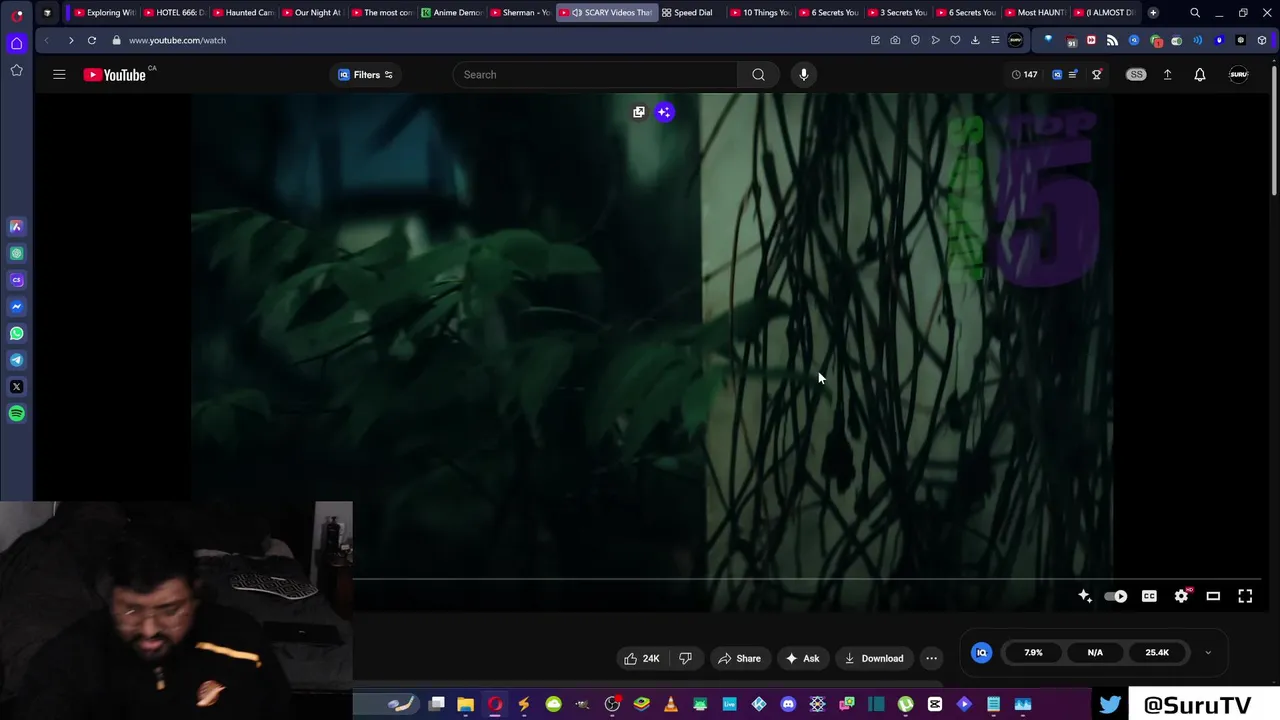Viewport: 1280px width, 720px height.
Task: Open Discord from the taskbar
Action: click(788, 705)
